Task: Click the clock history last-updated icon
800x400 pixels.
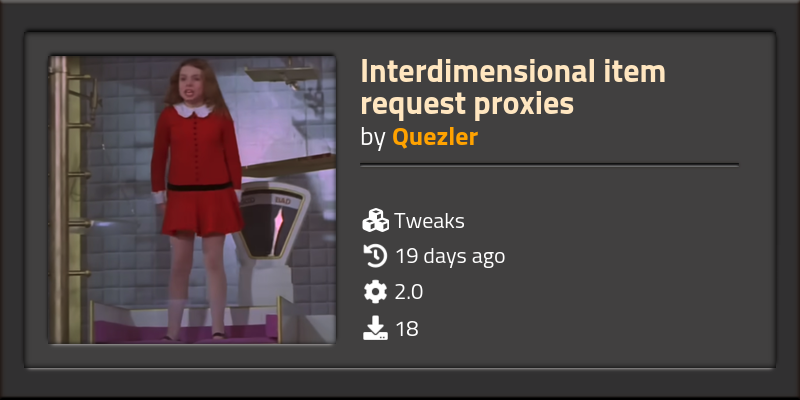Action: pos(376,256)
